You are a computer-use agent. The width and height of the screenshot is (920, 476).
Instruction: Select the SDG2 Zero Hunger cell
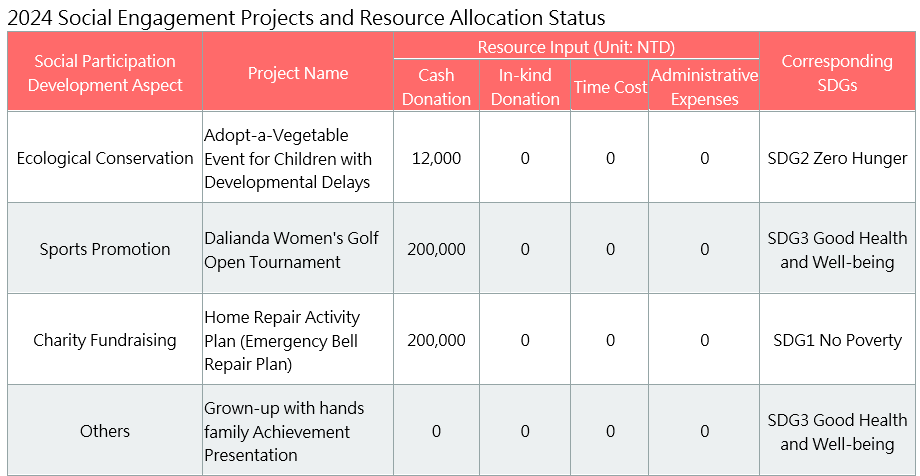pos(837,158)
